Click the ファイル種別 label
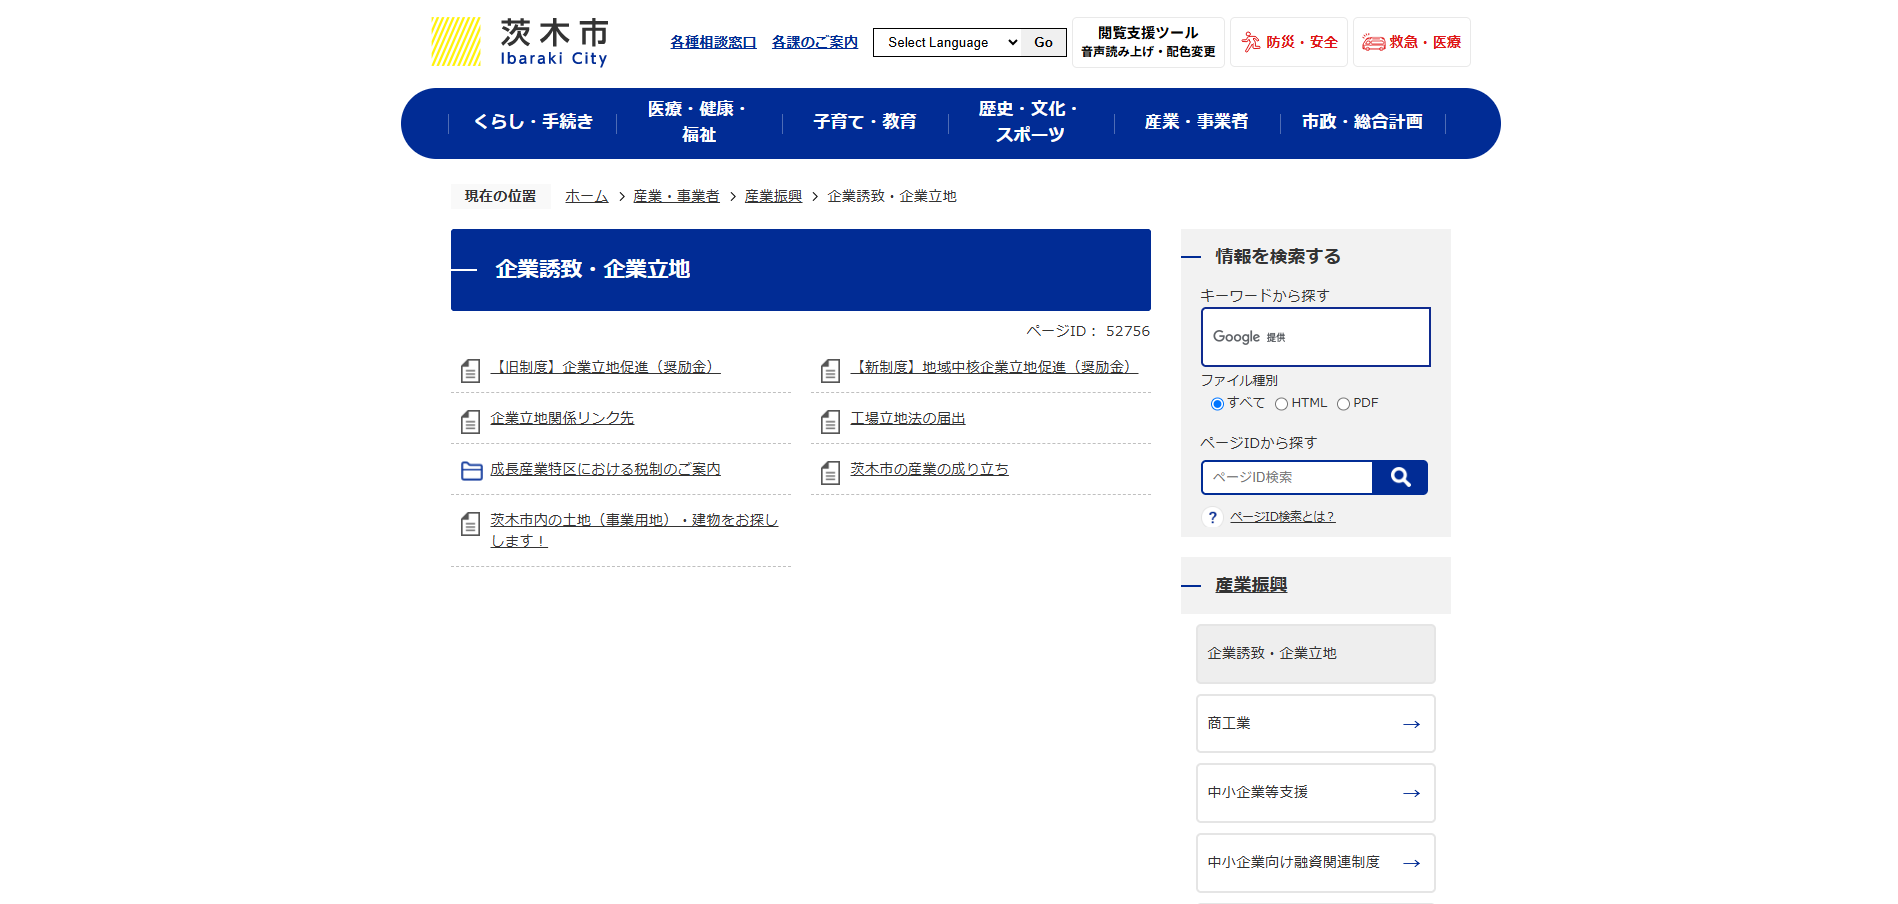 click(1239, 380)
